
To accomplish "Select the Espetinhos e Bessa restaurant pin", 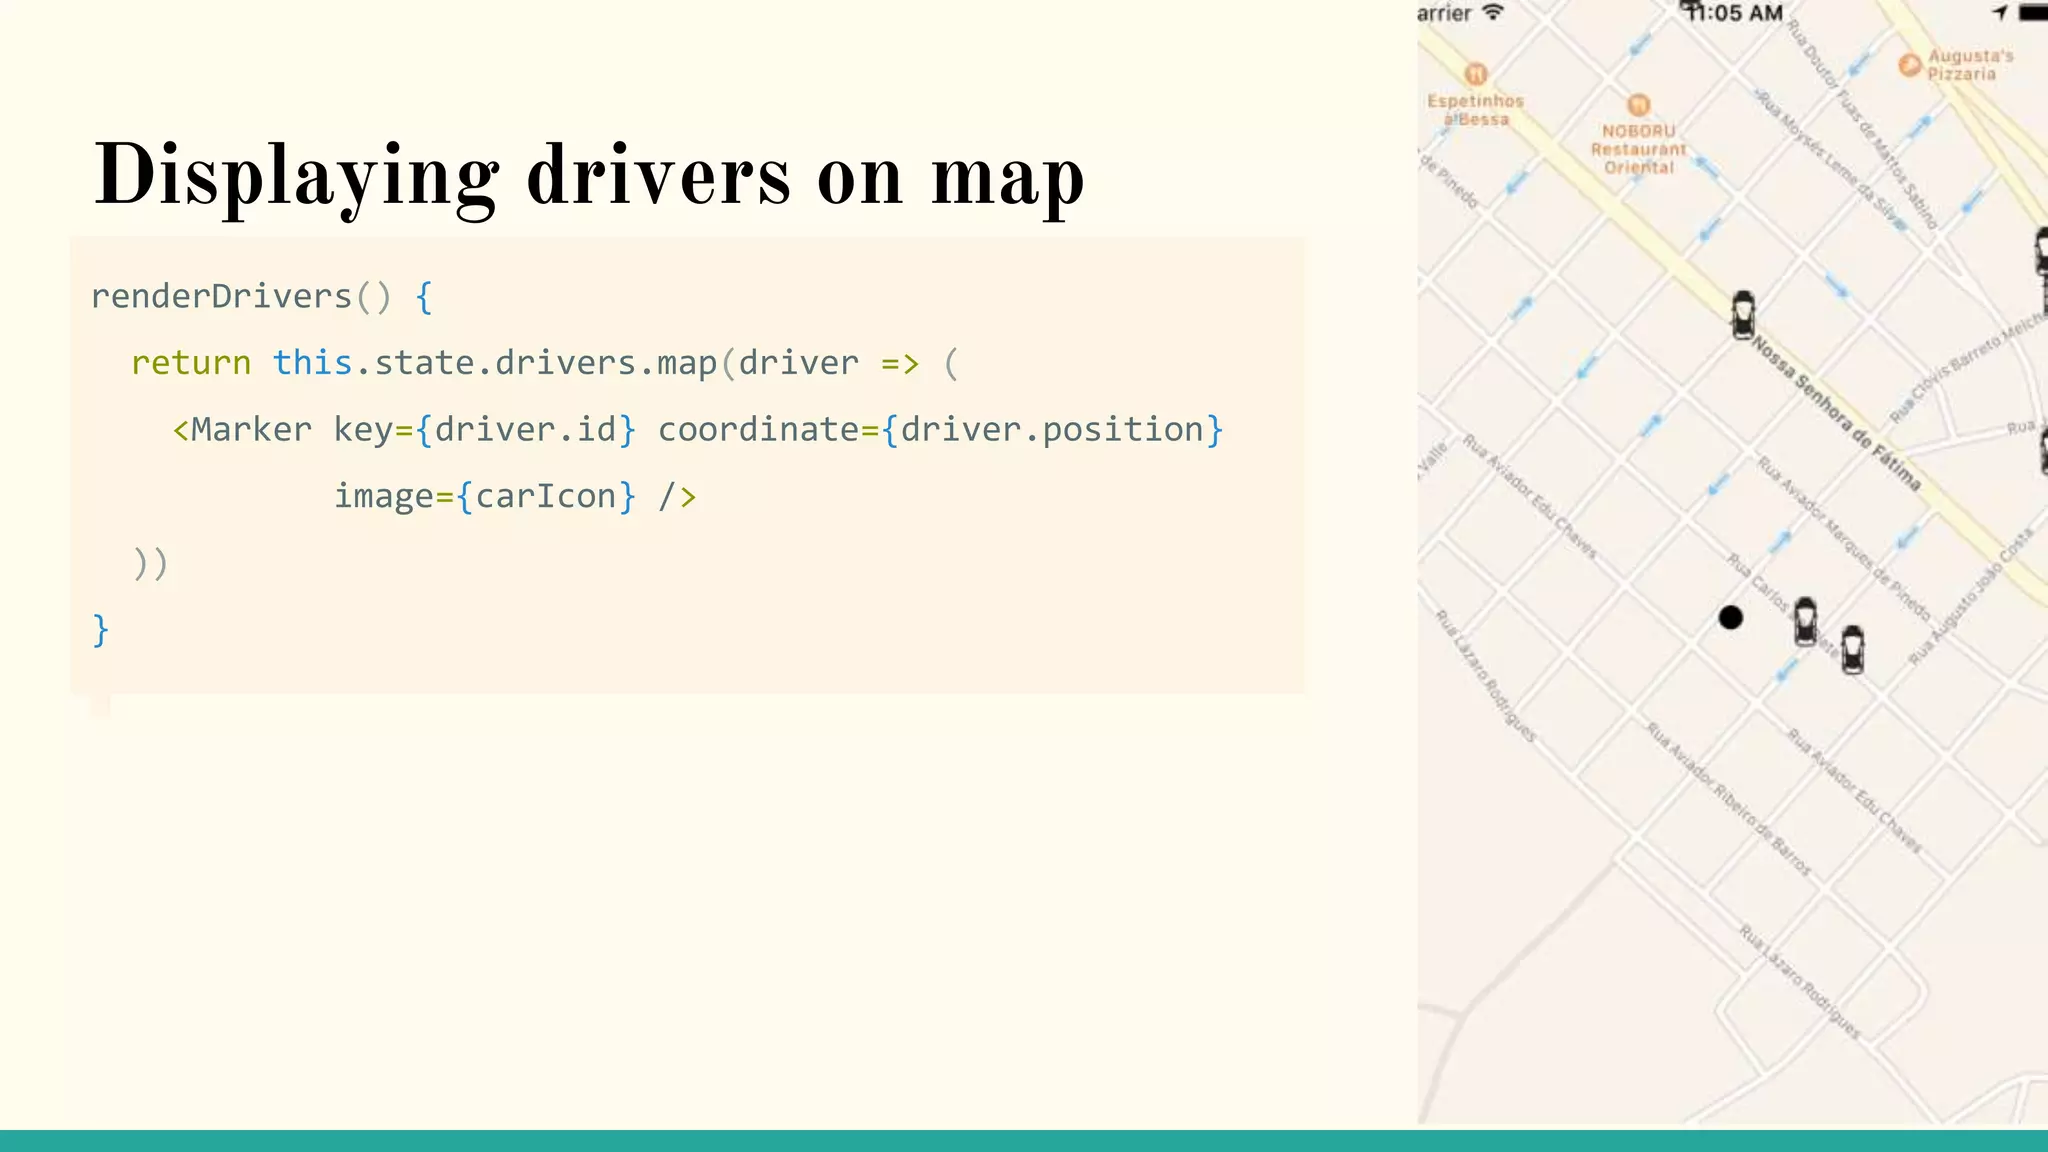I will coord(1476,74).
